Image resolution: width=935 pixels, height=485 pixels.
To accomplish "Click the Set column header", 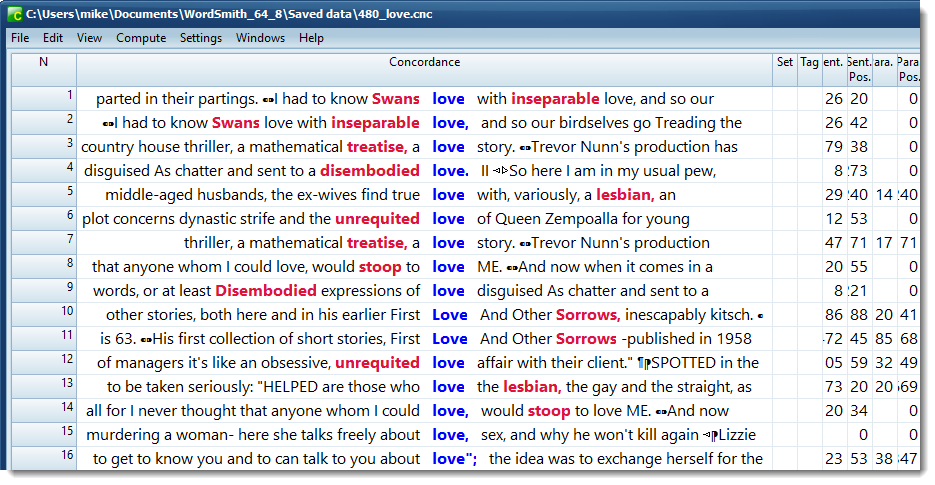I will [785, 69].
